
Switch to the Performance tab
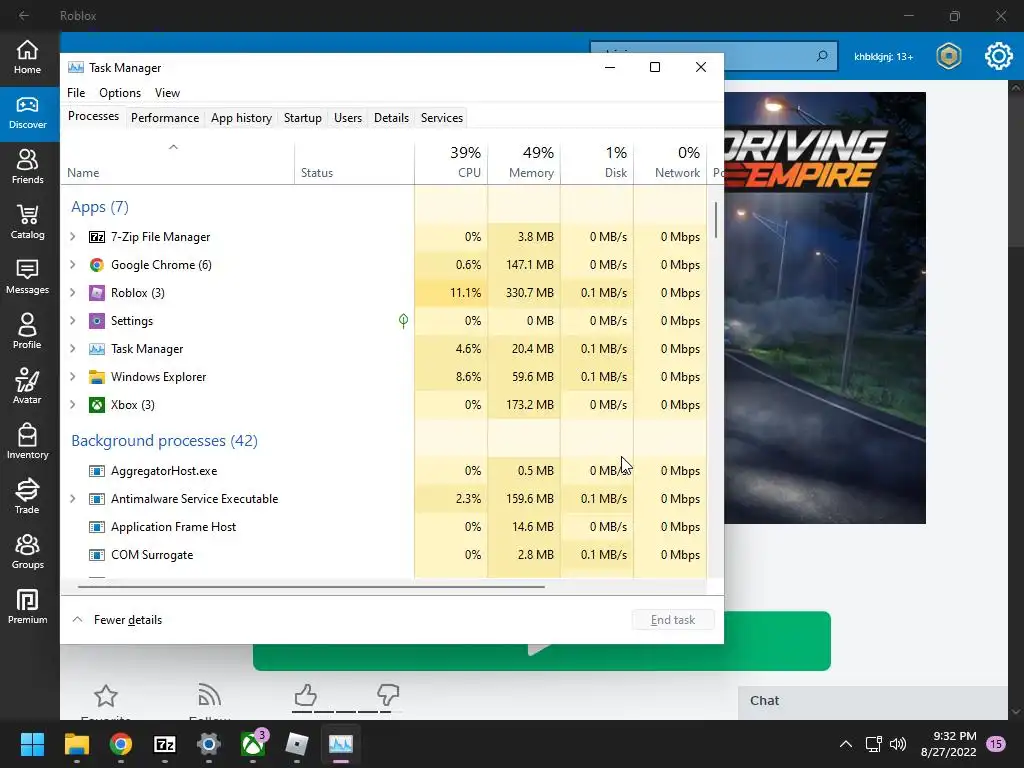pos(165,118)
